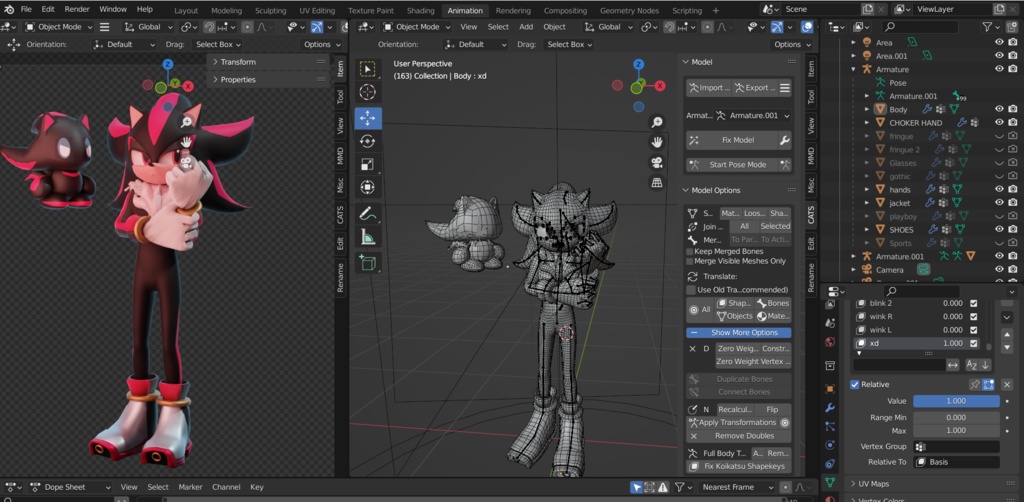Click the Fix Model button
Viewport: 1024px width, 502px height.
coord(731,140)
